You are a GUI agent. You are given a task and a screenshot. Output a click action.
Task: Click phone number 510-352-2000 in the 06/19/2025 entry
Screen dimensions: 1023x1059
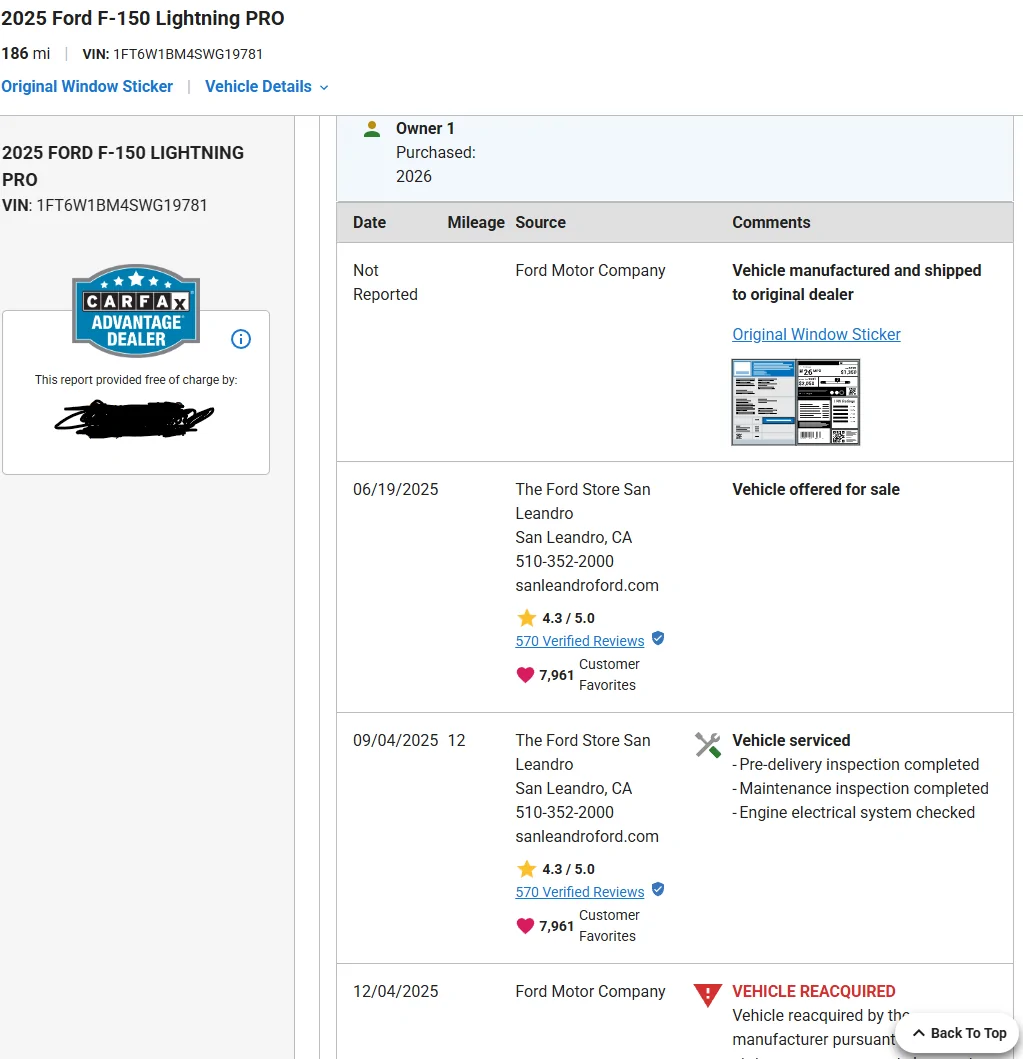565,561
